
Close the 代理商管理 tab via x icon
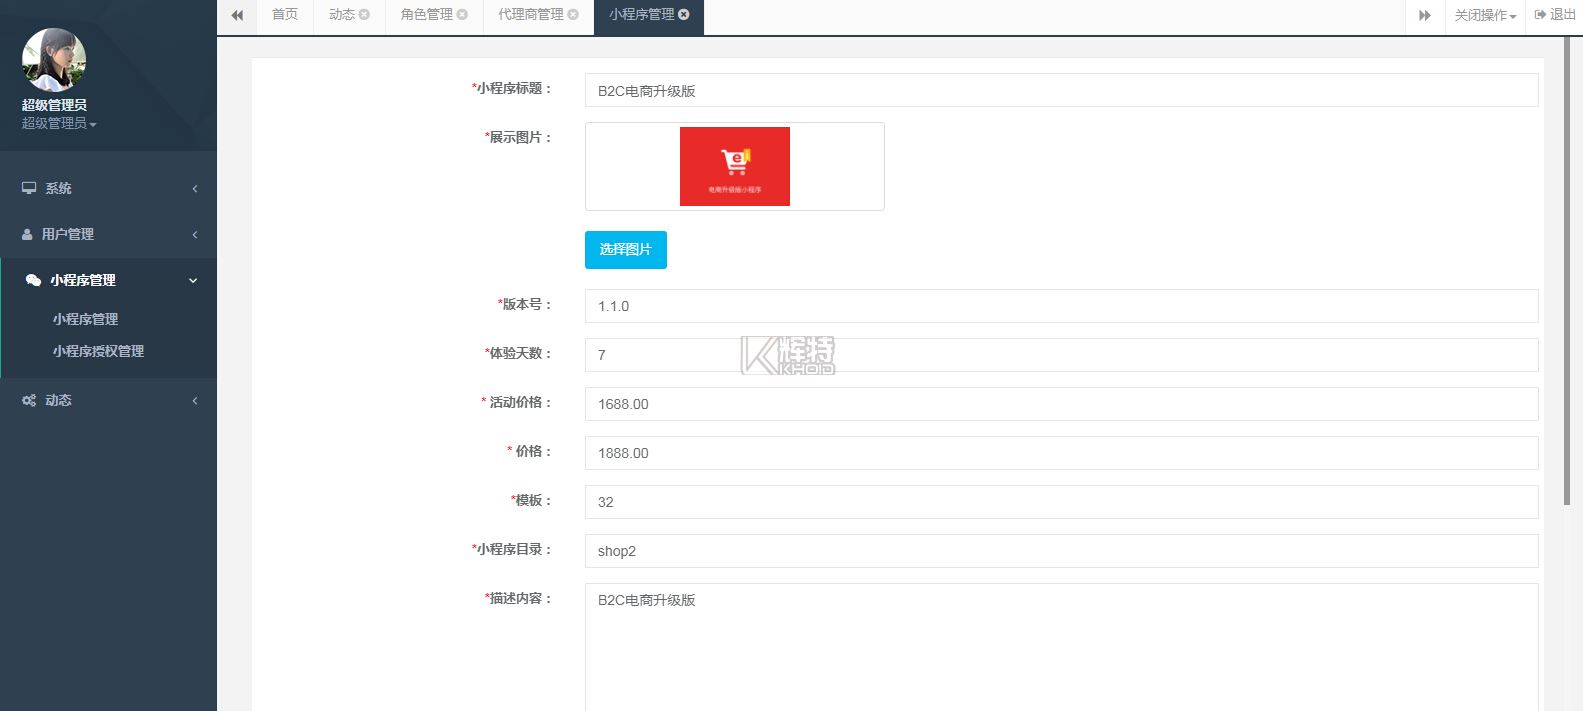point(573,15)
